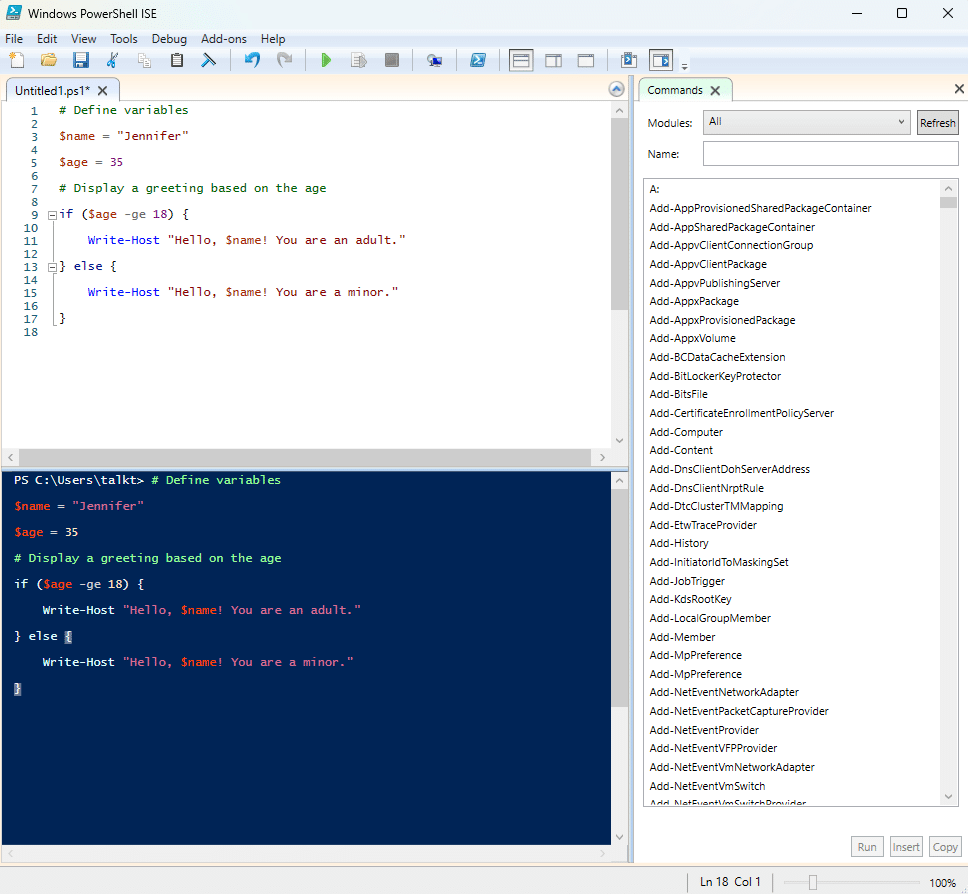Toggle Show Script Pane Top layout

(x=521, y=61)
